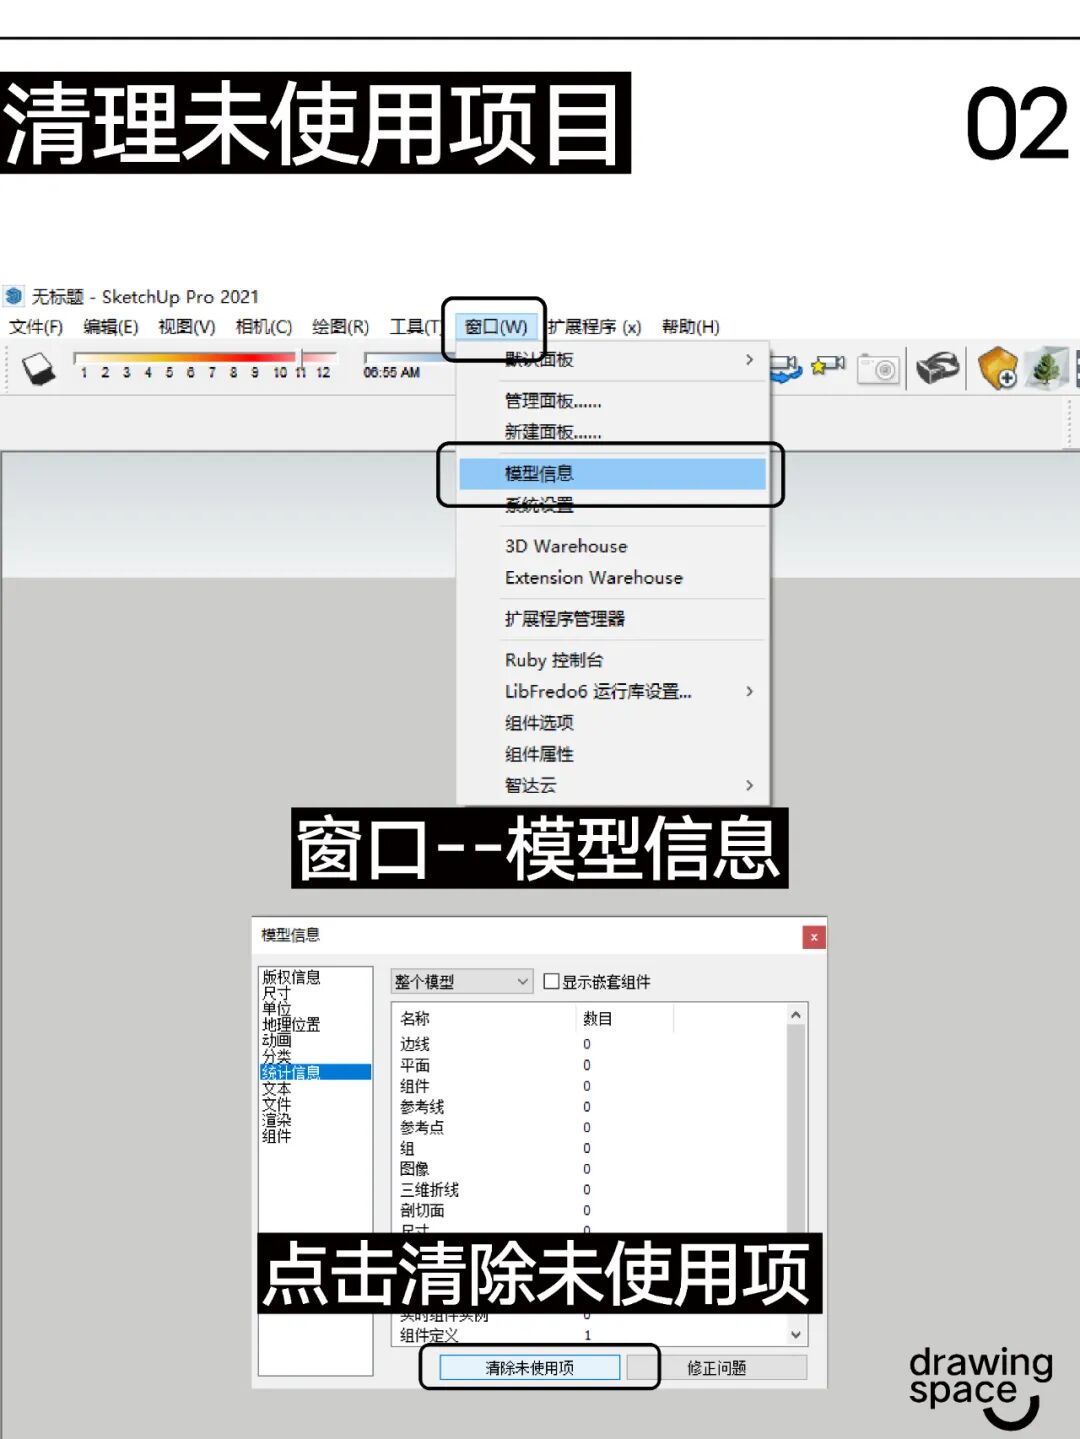Click the 清除未使用项 button

530,1367
